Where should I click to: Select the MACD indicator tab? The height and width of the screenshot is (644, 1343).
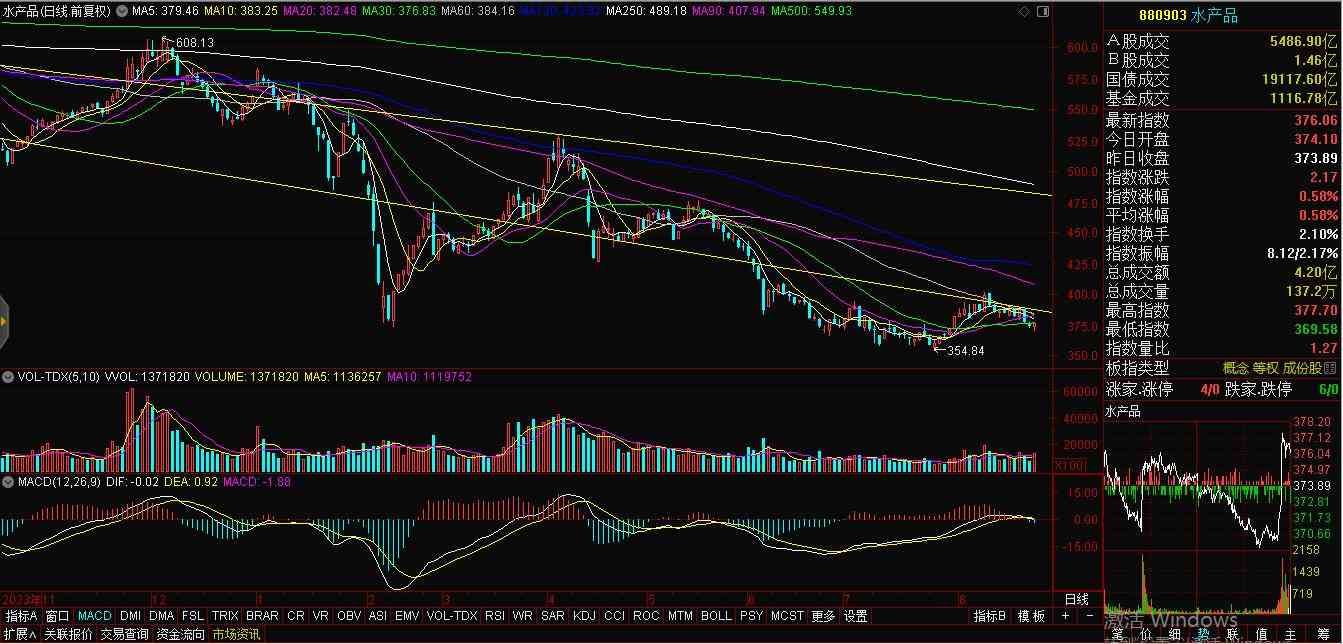pyautogui.click(x=94, y=616)
